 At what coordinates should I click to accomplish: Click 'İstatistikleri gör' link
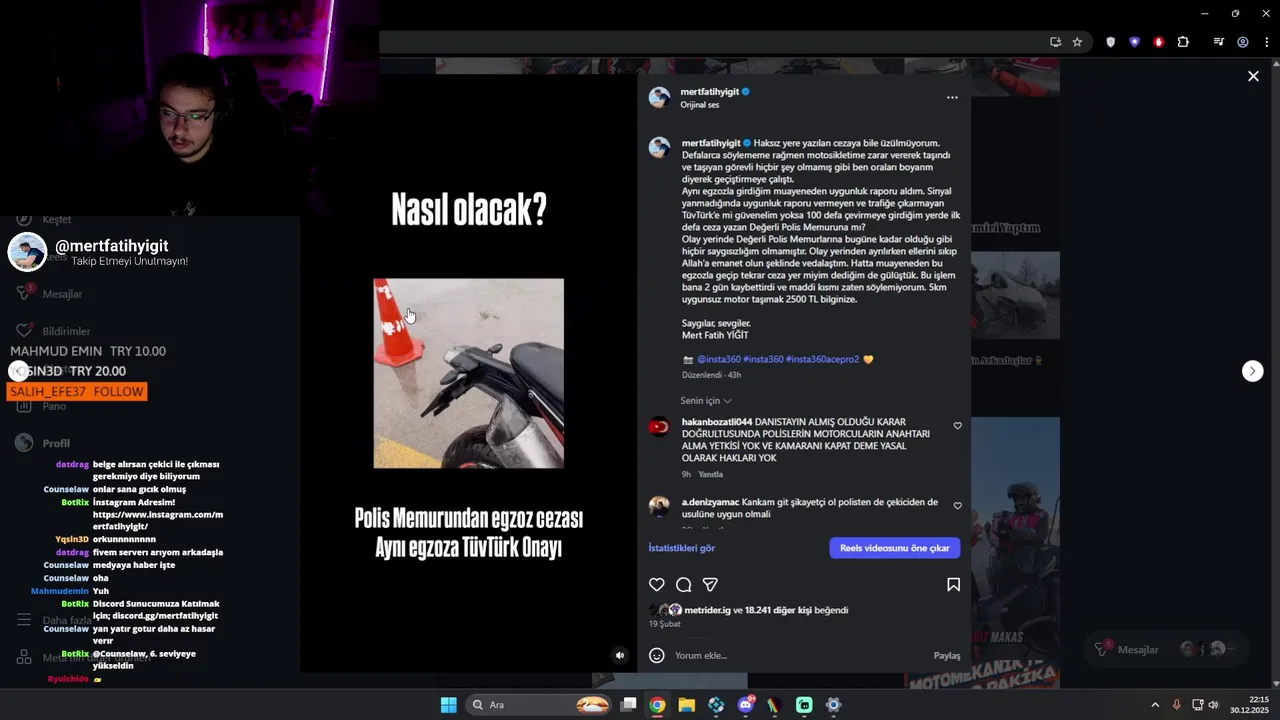682,548
